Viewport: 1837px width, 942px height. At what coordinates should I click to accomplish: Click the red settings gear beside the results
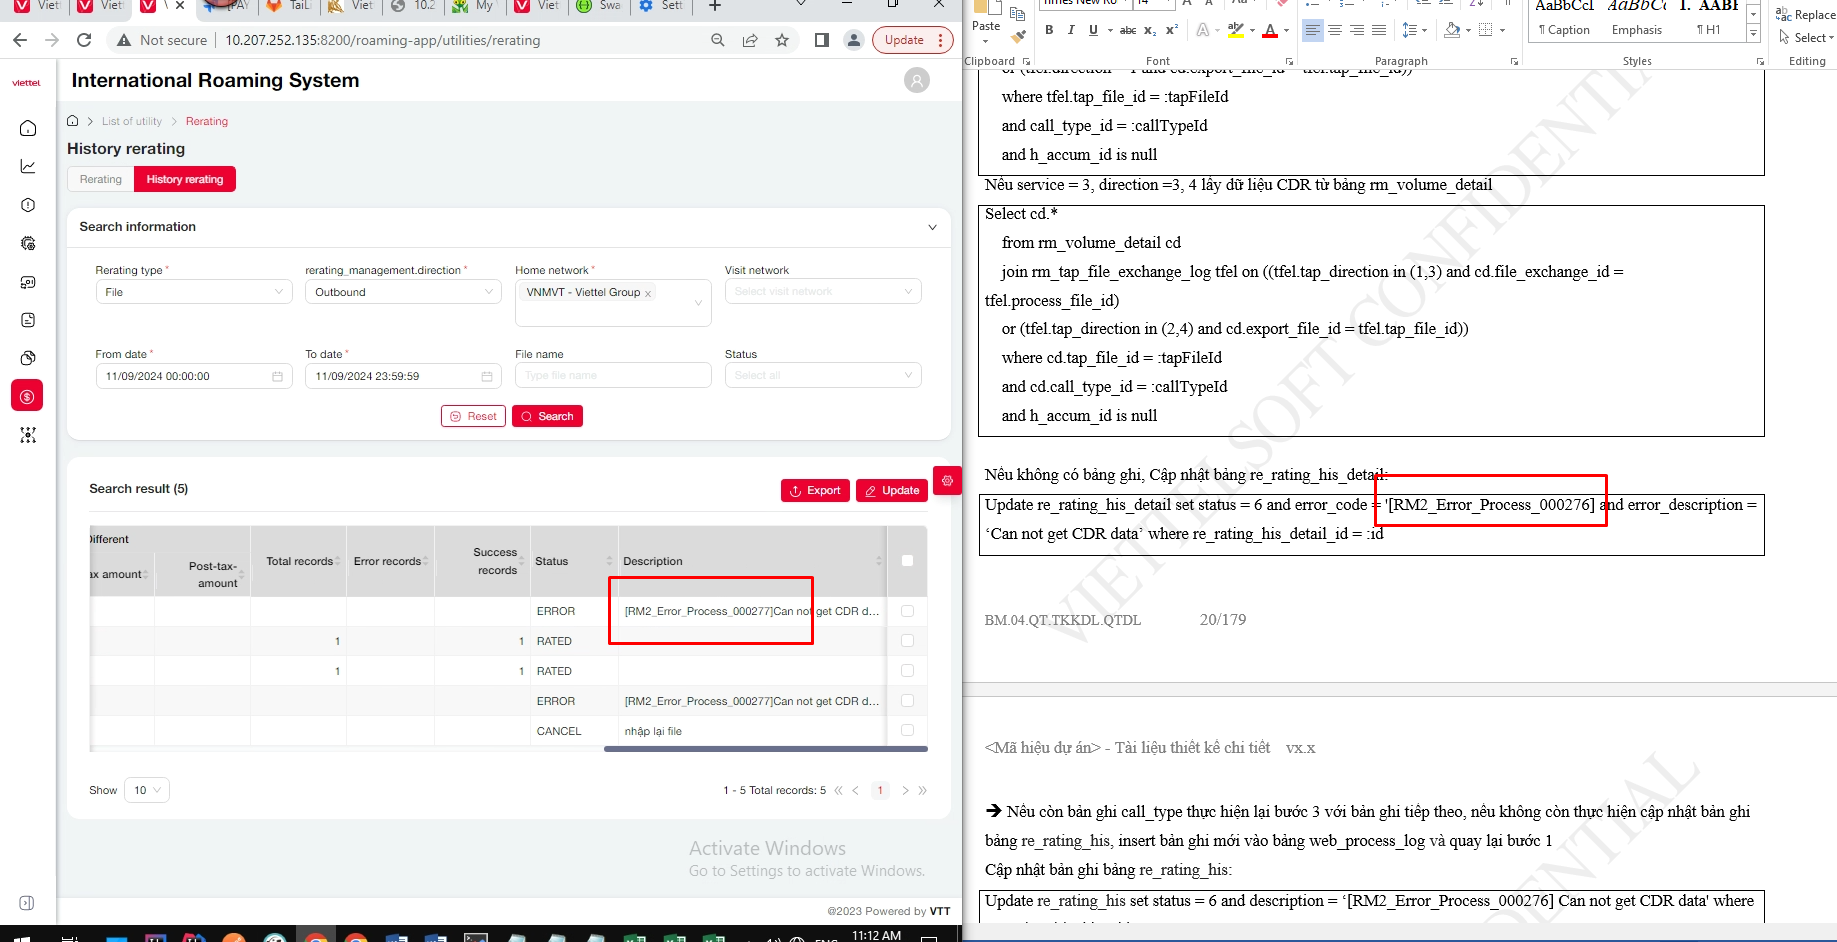click(947, 481)
